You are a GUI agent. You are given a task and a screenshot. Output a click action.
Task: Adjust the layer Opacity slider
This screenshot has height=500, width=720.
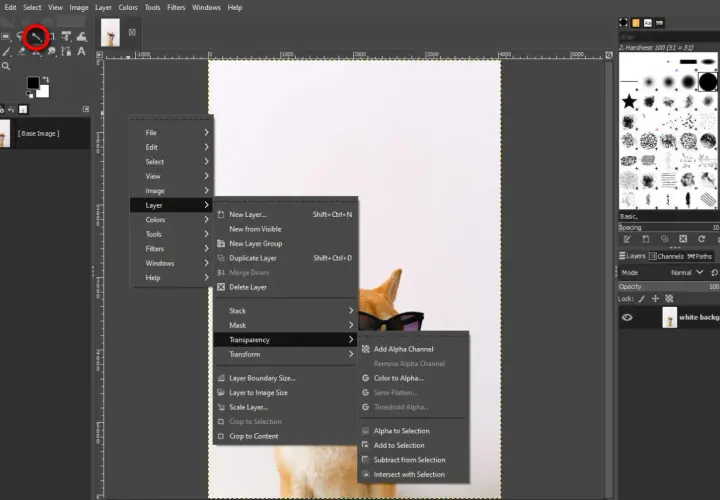coord(669,287)
